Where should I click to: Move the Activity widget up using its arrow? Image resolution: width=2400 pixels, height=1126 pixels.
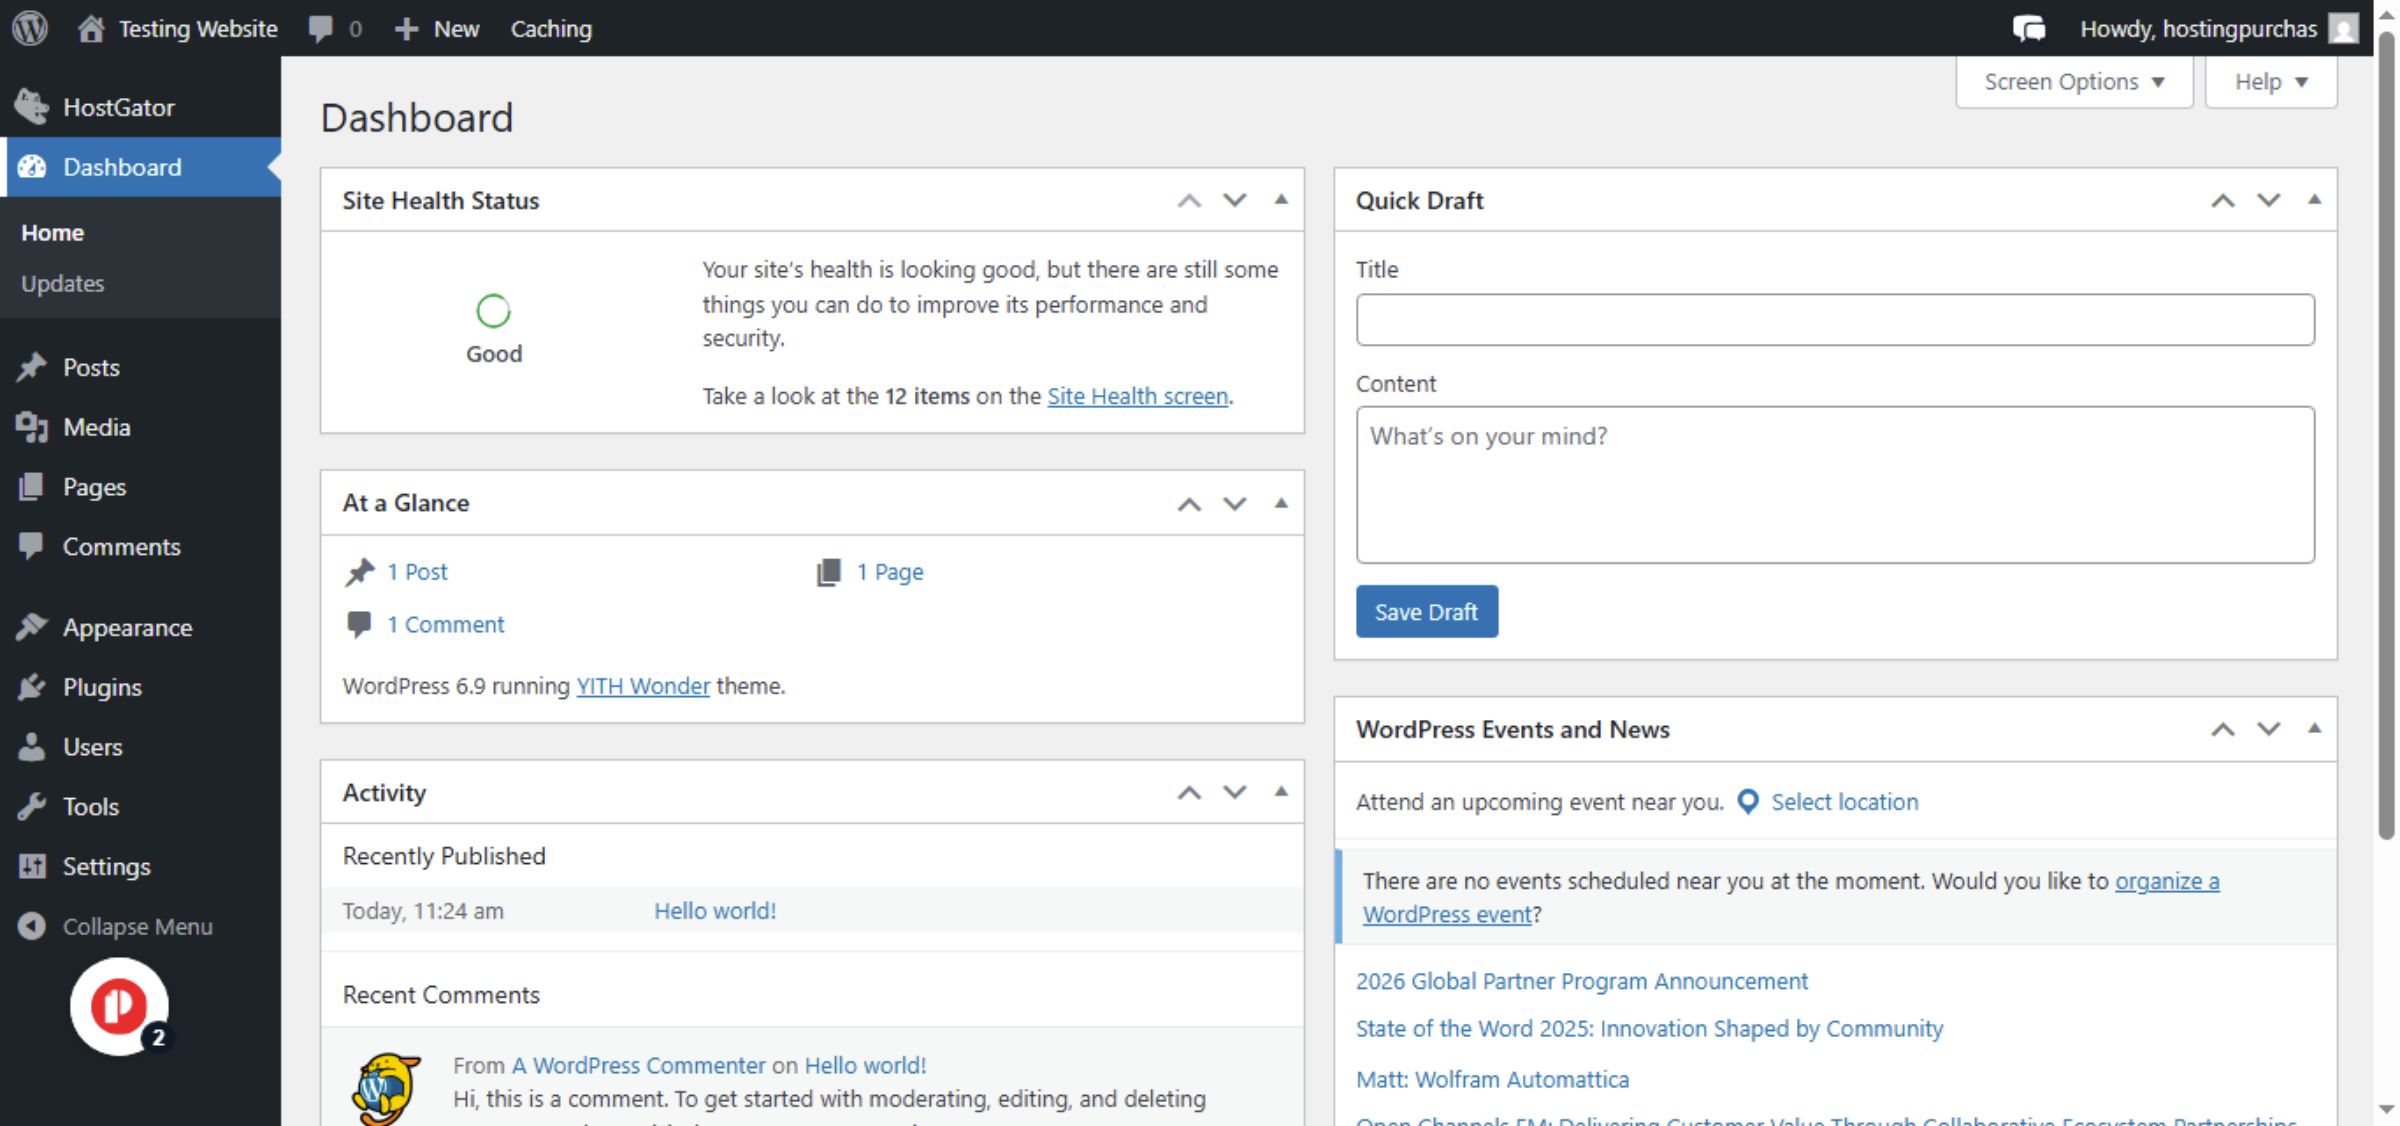(x=1188, y=792)
